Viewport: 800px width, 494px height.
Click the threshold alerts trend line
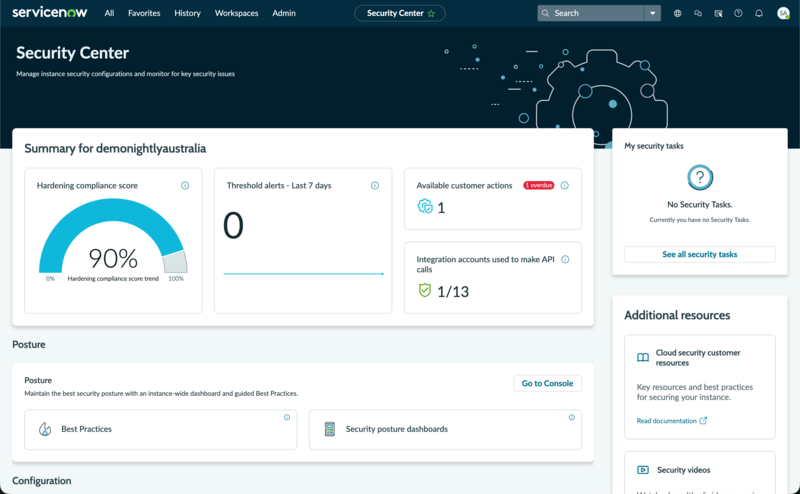tap(304, 274)
